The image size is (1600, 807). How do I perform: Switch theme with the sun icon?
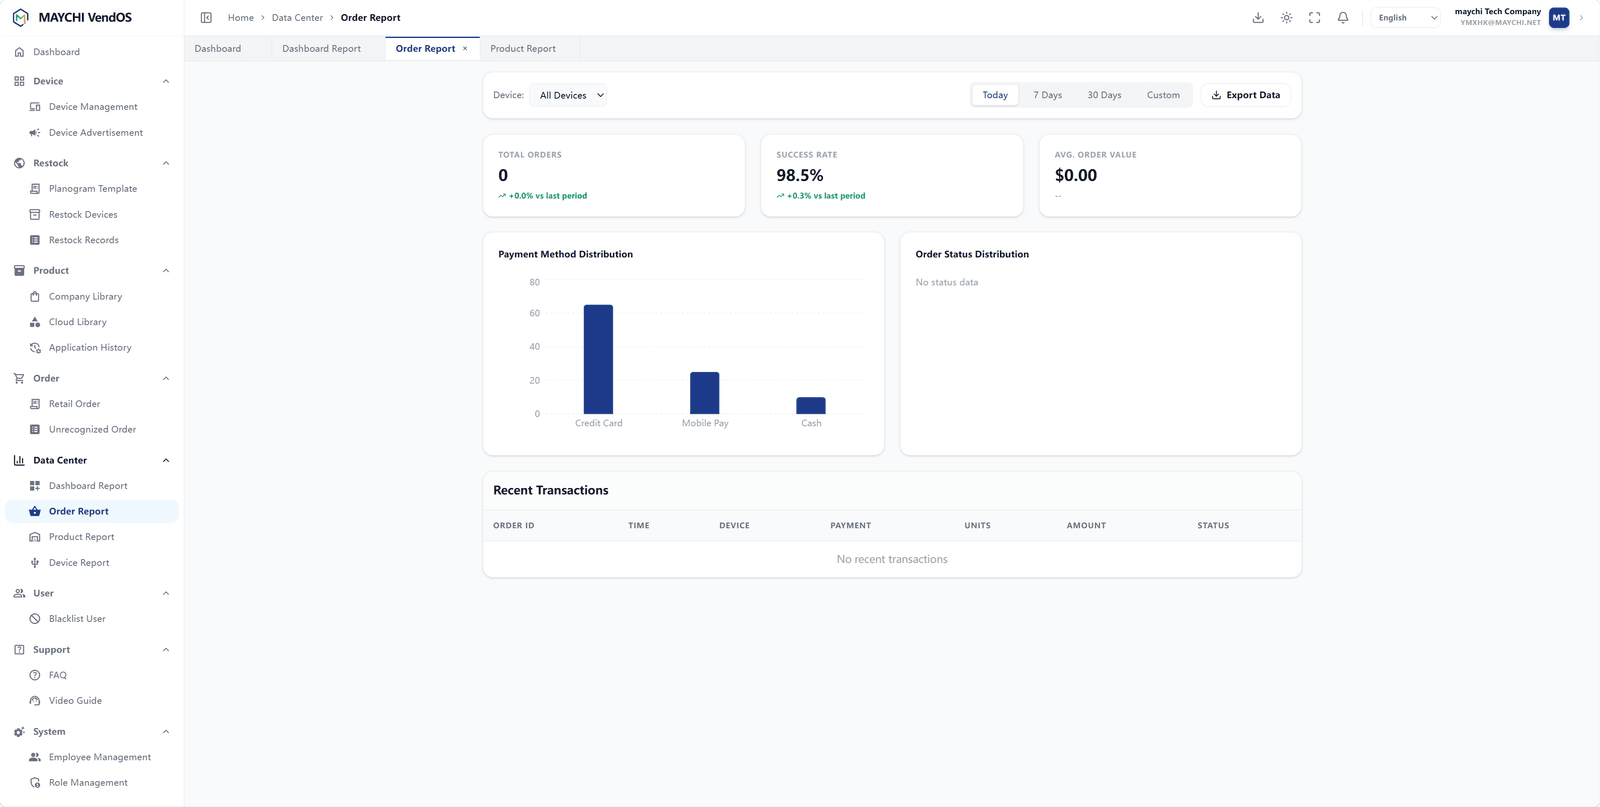(x=1286, y=18)
